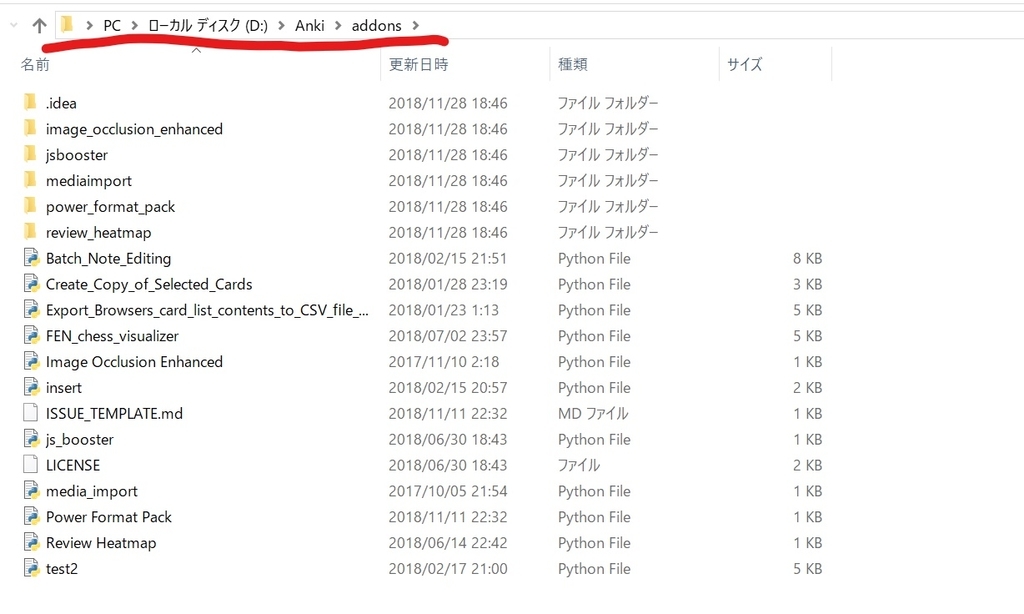Click MD ファイル type cell

592,413
